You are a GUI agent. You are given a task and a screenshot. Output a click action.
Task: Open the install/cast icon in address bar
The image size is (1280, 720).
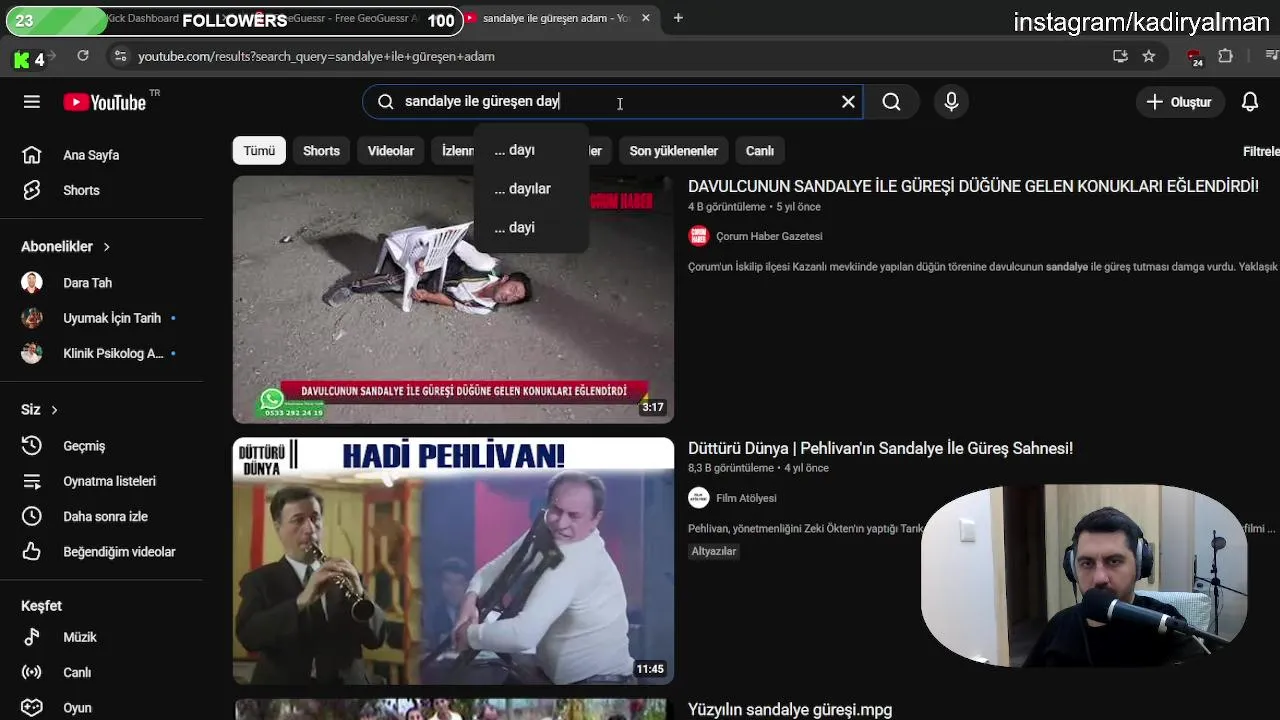(1120, 56)
